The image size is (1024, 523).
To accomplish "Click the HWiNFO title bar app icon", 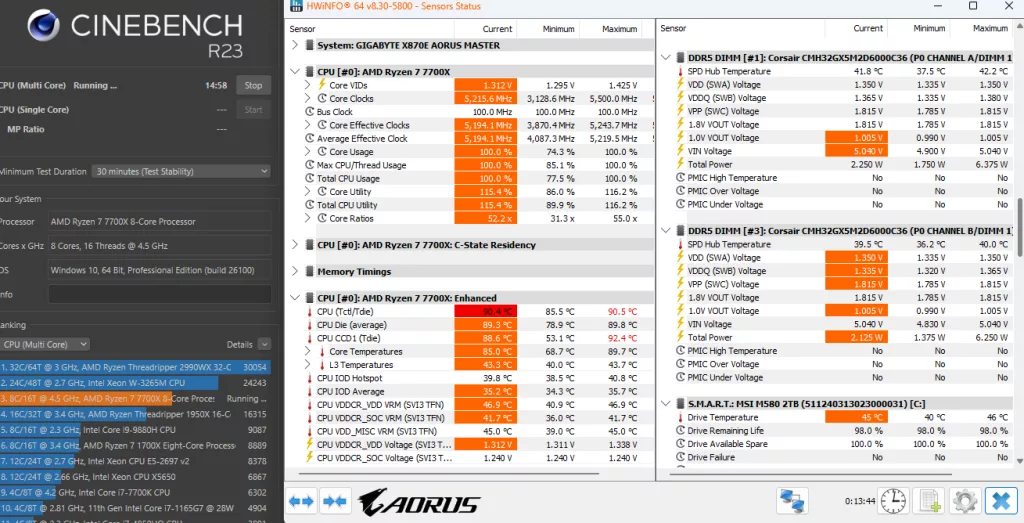I will pyautogui.click(x=296, y=6).
